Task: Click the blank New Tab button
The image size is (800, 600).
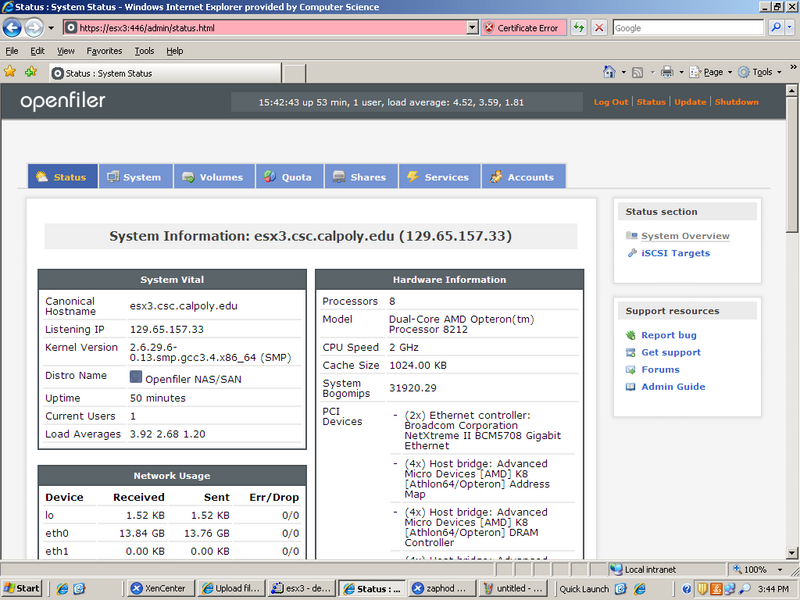Action: (x=294, y=73)
